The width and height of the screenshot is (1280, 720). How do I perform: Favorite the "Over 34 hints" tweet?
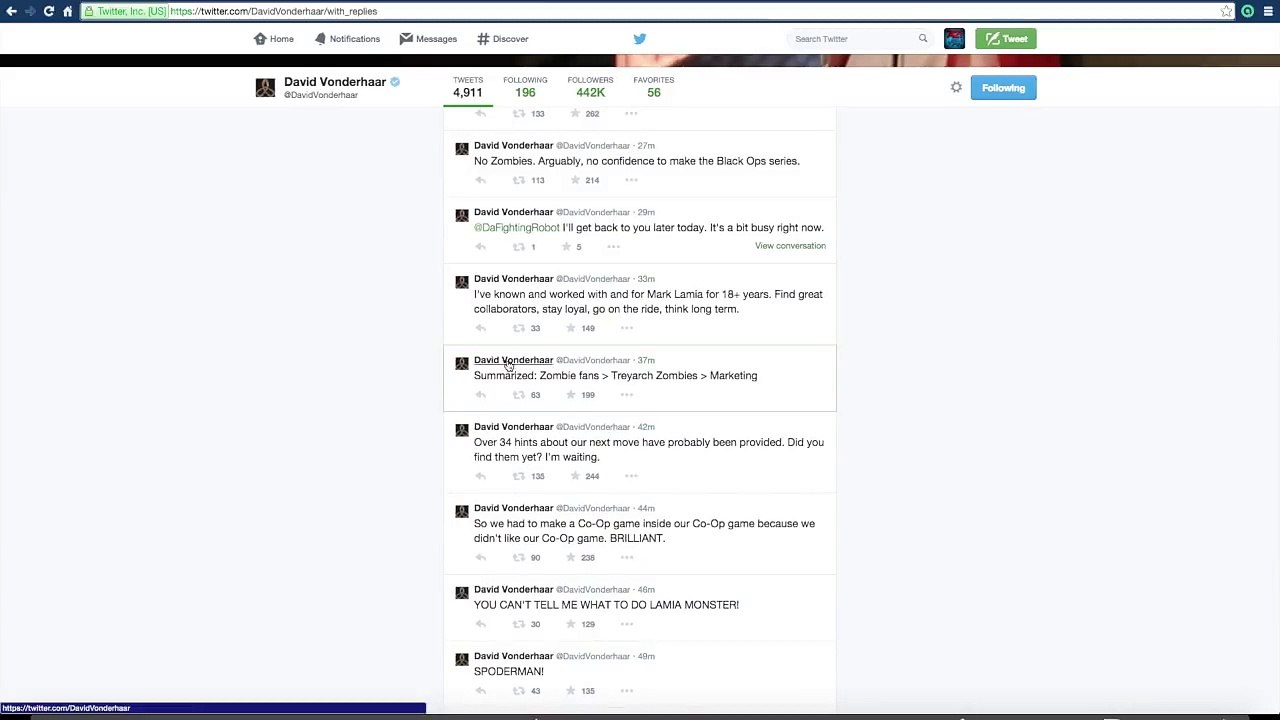coord(575,476)
